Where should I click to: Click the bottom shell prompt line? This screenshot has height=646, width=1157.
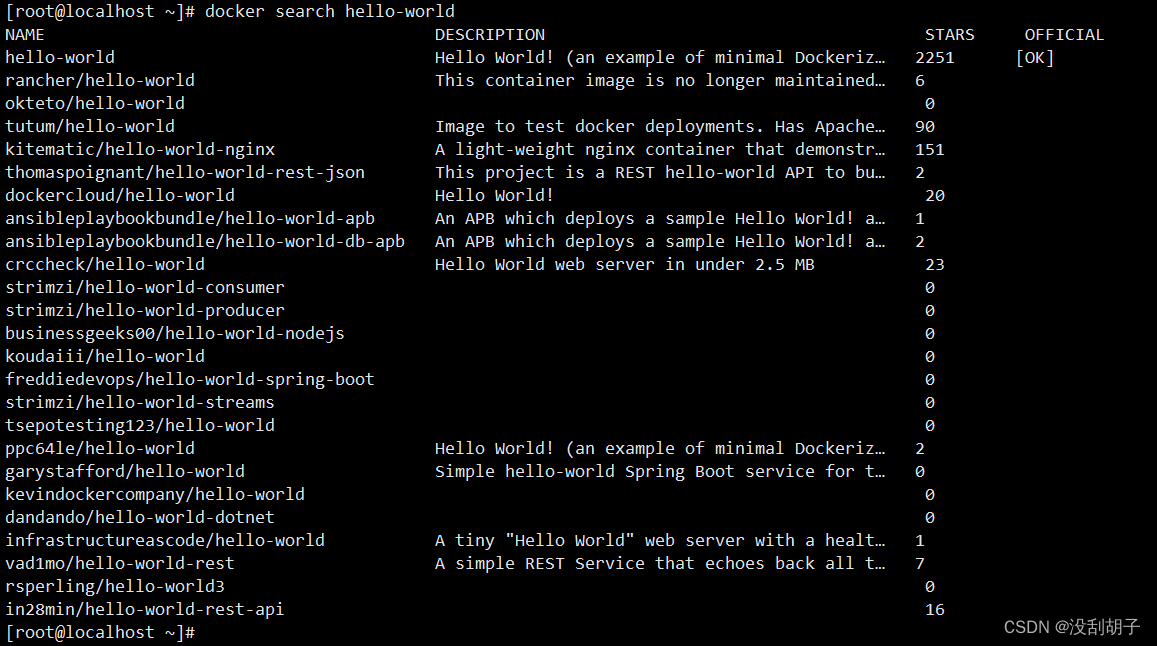100,633
